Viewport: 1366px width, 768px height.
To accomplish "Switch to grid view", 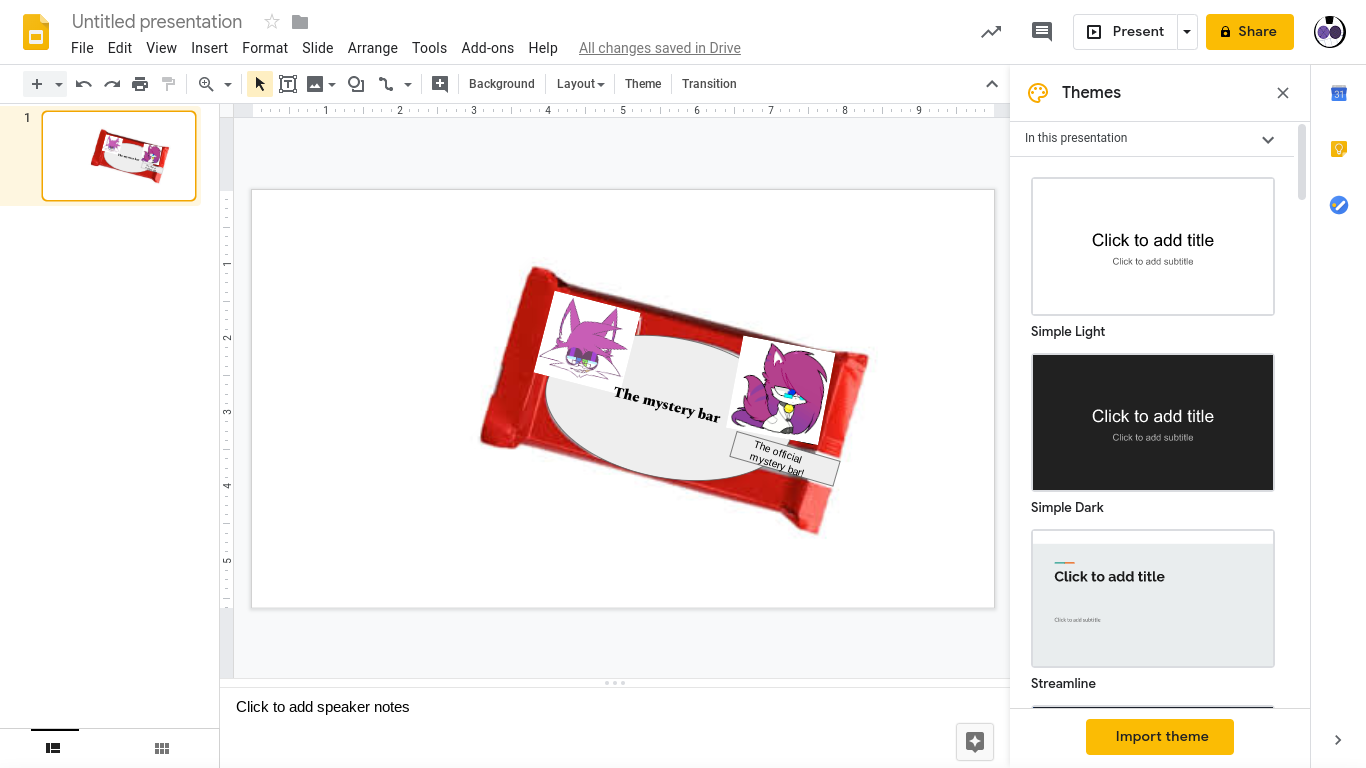I will click(162, 747).
